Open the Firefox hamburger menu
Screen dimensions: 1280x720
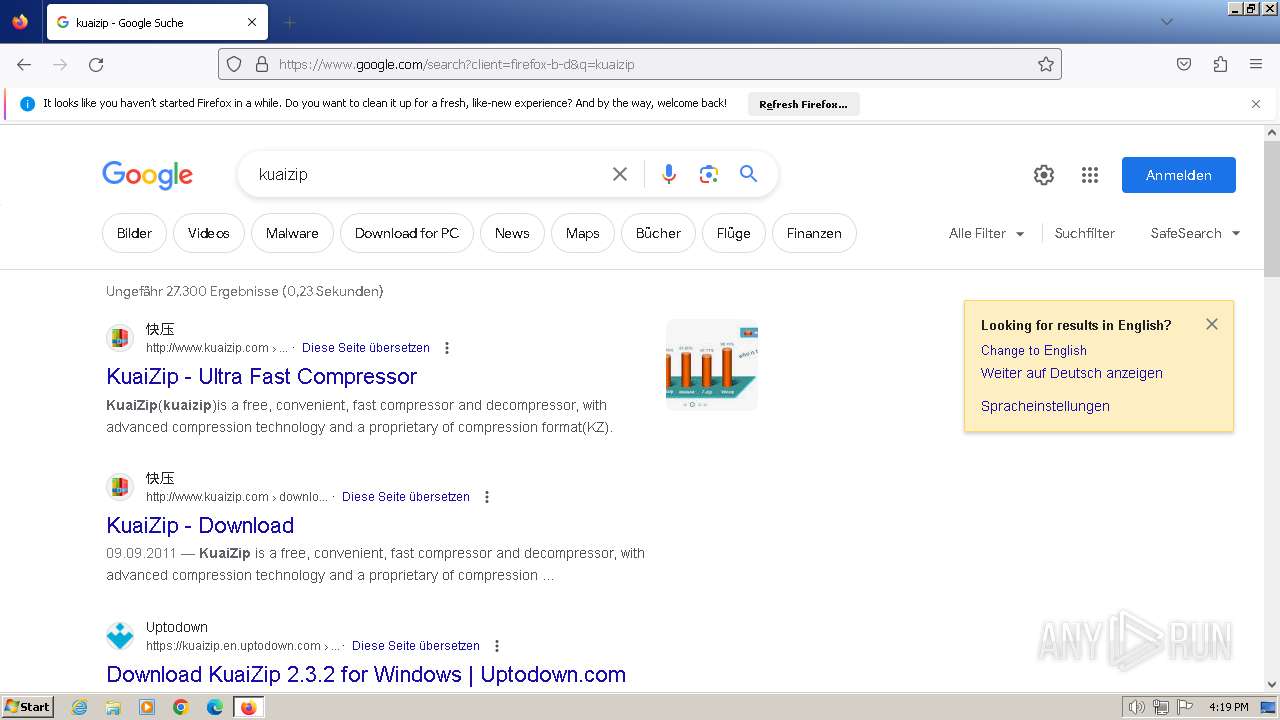(x=1256, y=64)
